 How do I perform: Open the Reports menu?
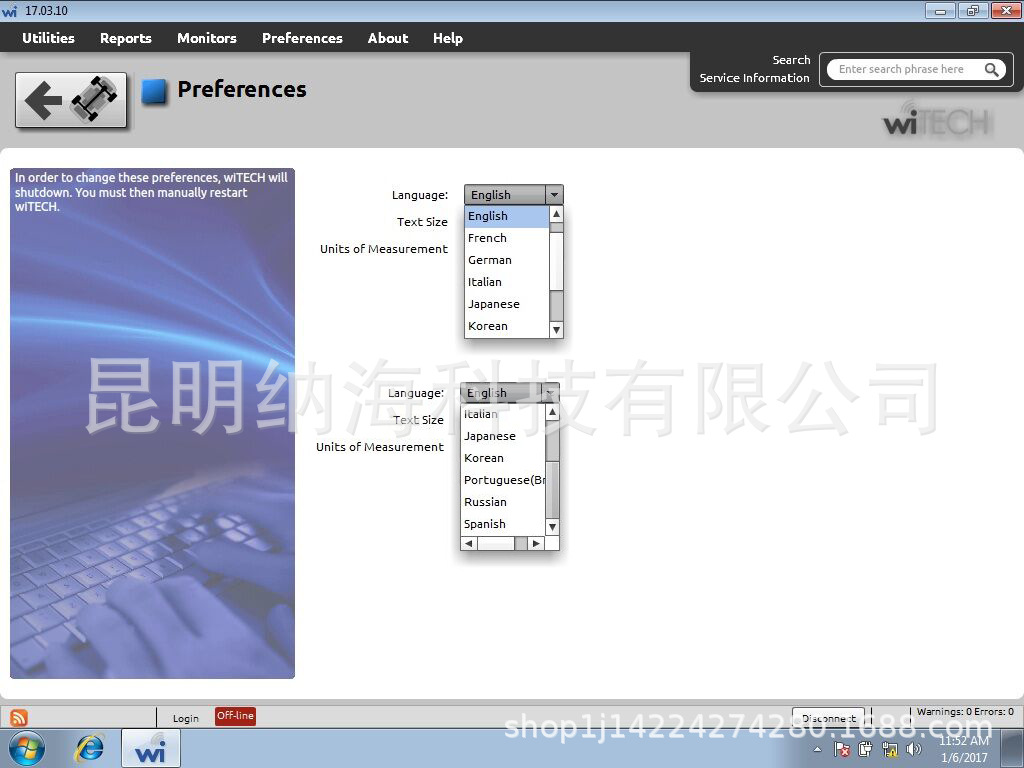[x=125, y=38]
